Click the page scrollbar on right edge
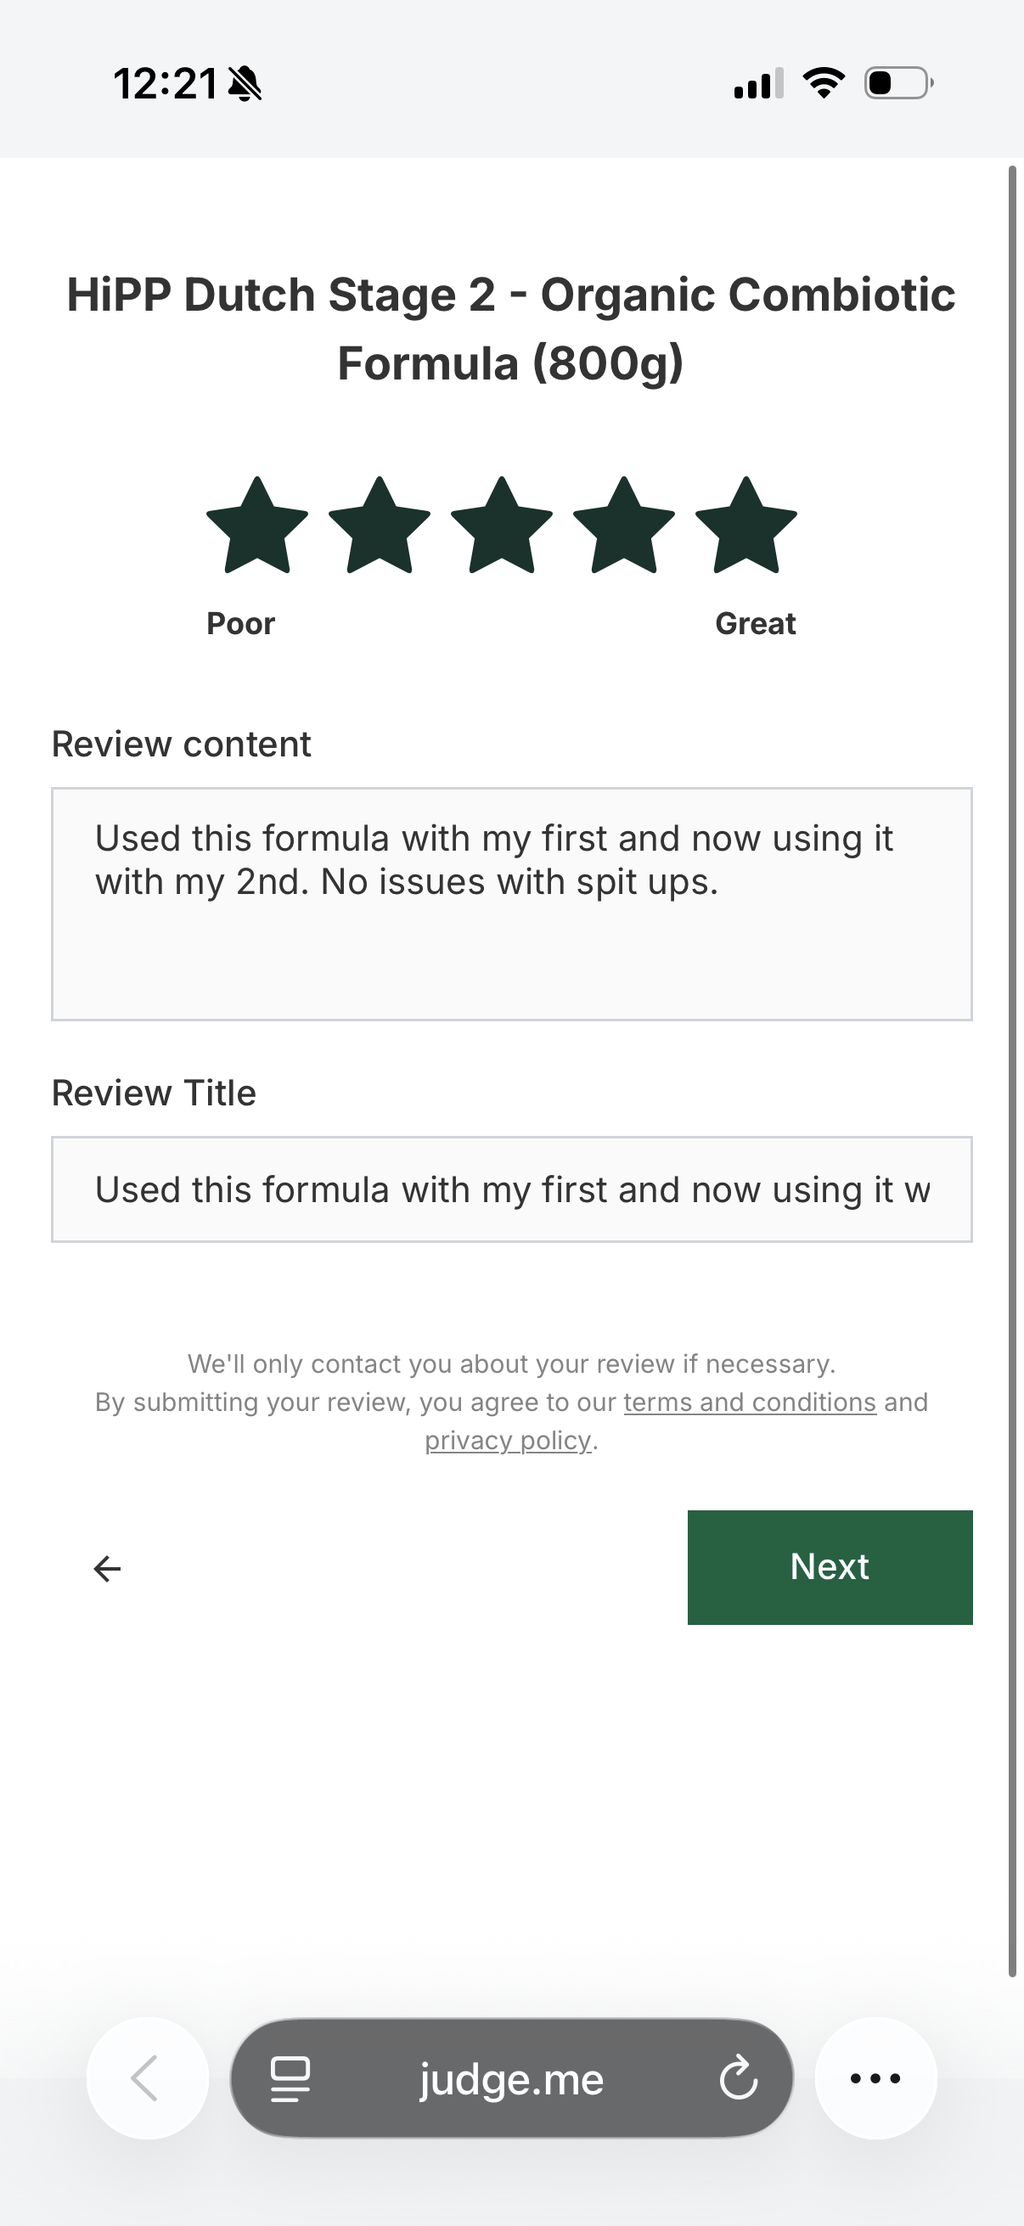 pos(1012,1070)
